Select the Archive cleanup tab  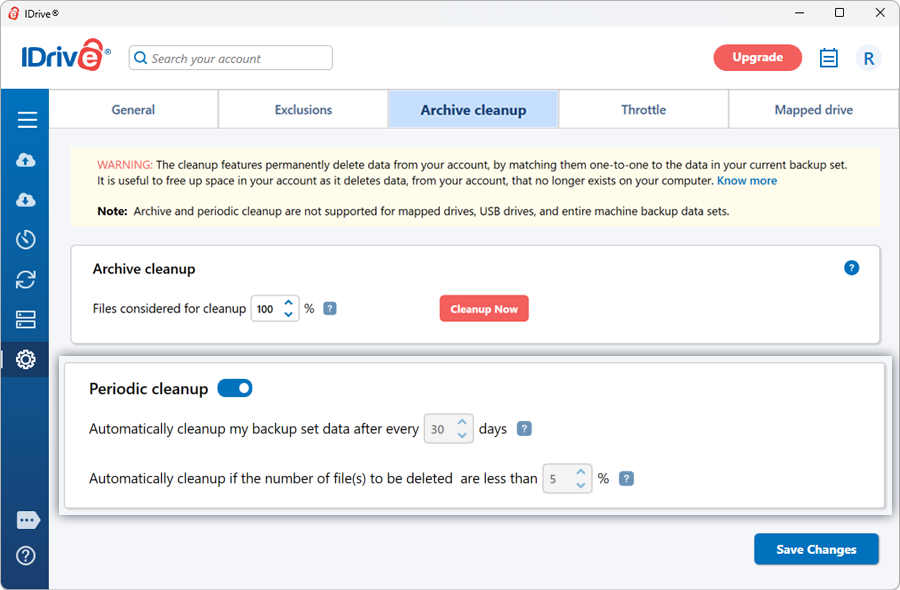pyautogui.click(x=474, y=110)
